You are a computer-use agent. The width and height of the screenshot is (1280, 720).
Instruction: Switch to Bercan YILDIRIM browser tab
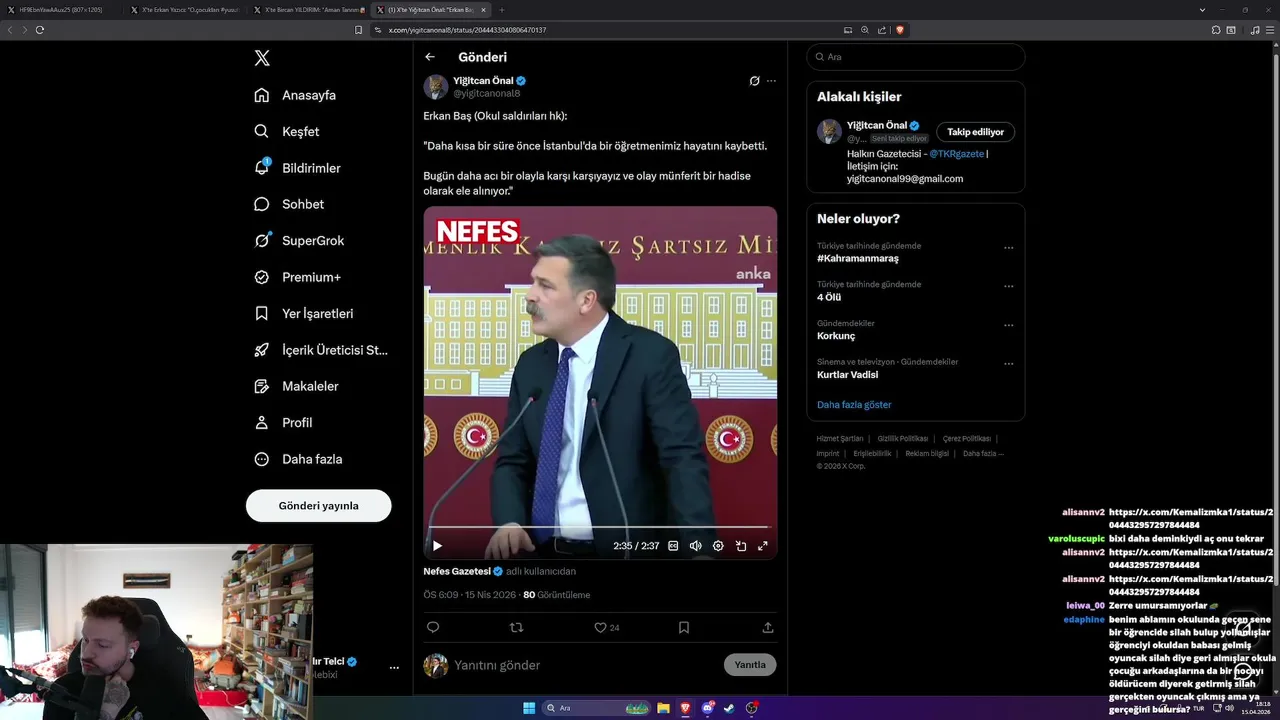[x=307, y=10]
